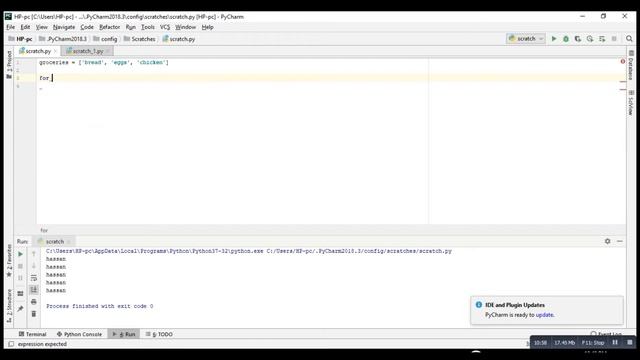Start debugging with the green bug icon

click(x=566, y=39)
